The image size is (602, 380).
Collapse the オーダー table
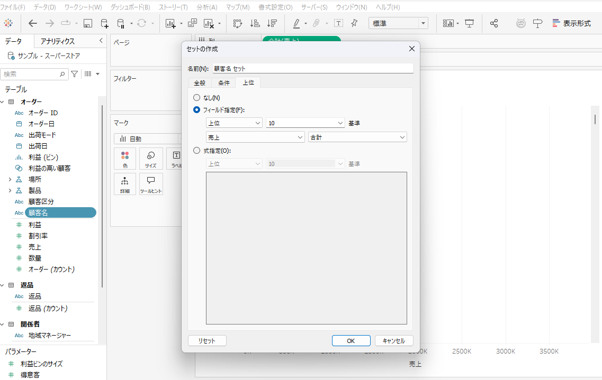coord(3,102)
